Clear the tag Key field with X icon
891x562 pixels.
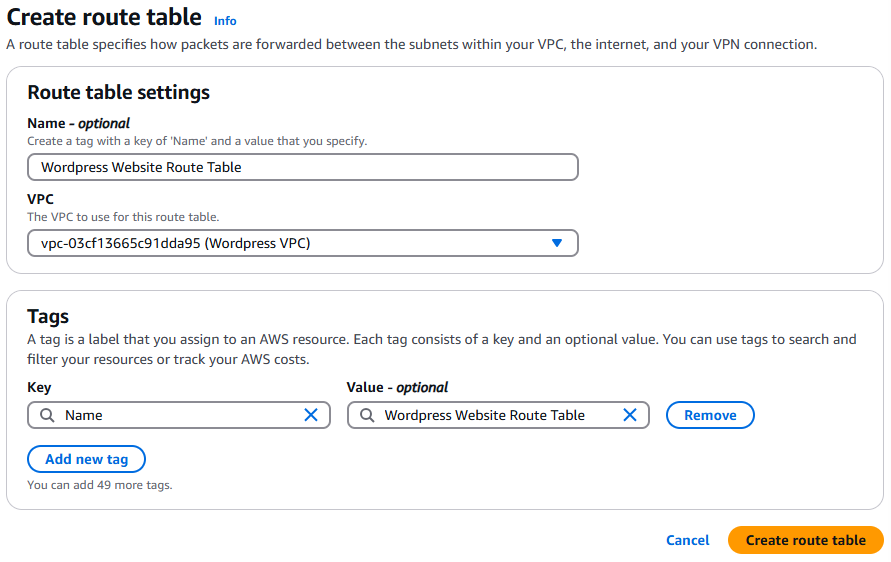click(311, 415)
